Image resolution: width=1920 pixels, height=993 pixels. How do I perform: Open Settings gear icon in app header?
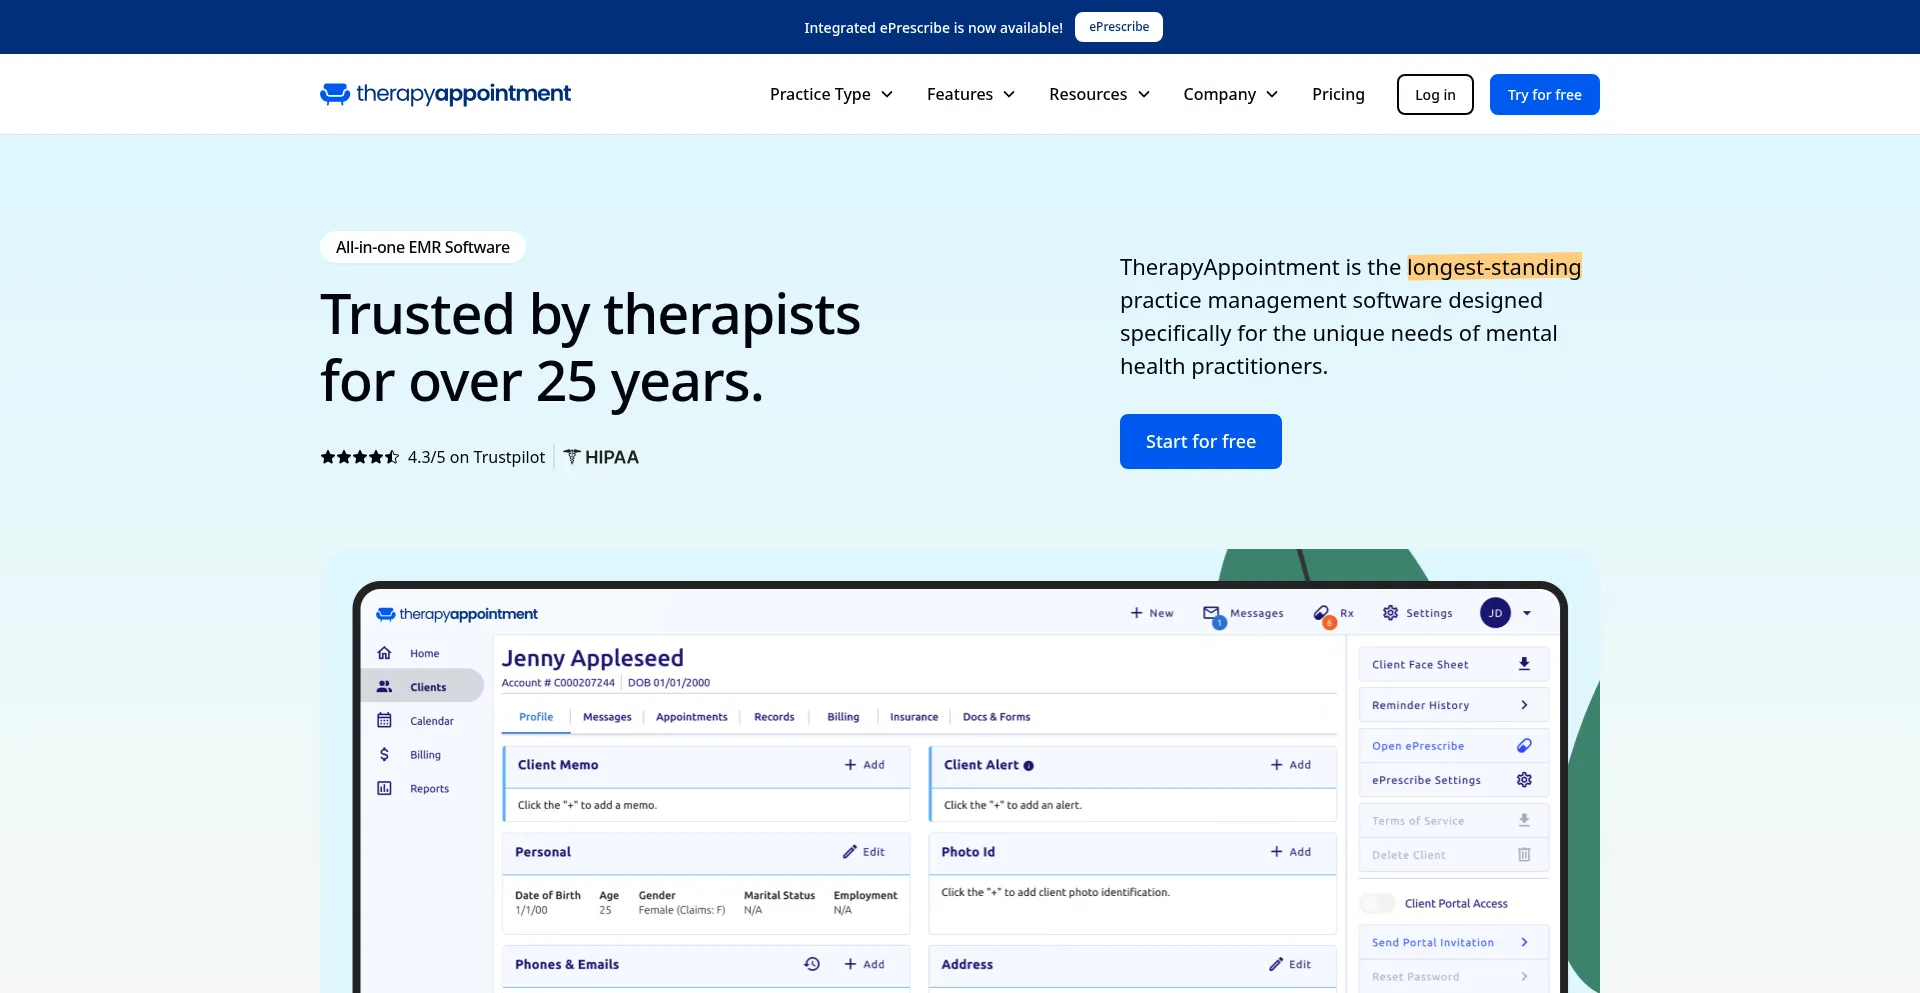click(x=1390, y=613)
